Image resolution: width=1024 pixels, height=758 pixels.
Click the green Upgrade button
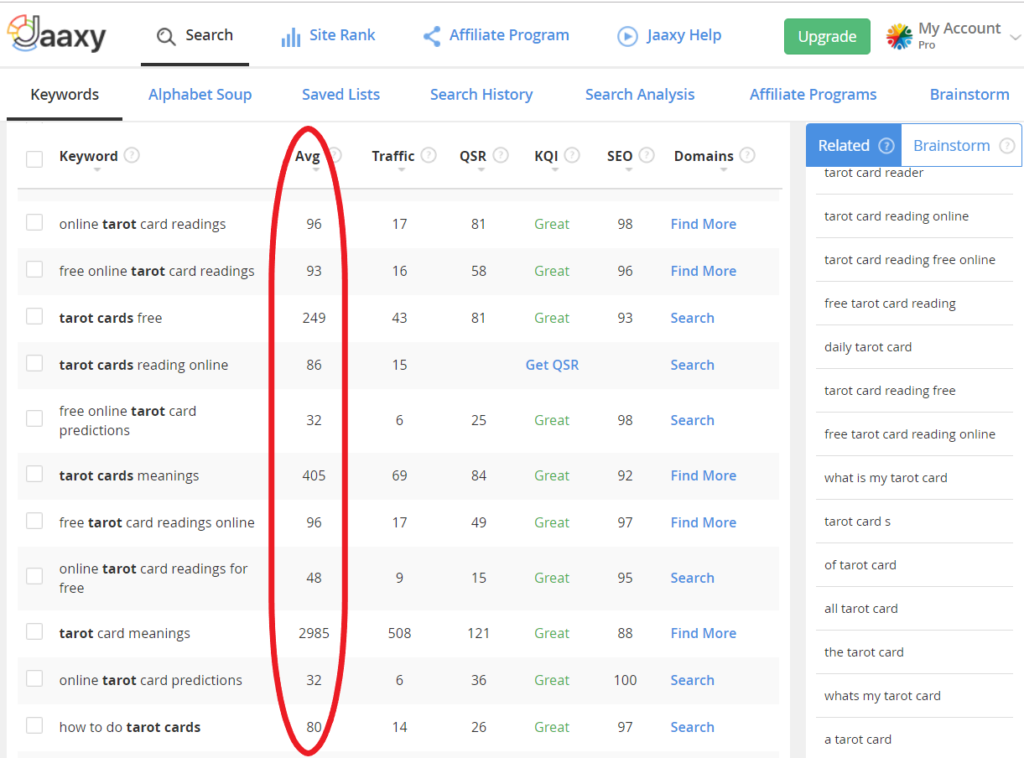[x=827, y=37]
